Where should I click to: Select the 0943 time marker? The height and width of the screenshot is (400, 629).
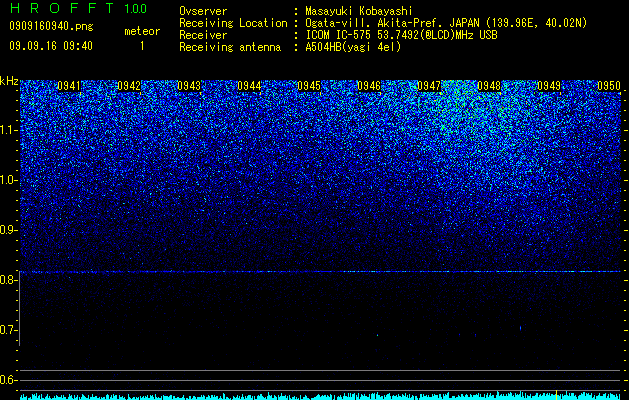189,86
